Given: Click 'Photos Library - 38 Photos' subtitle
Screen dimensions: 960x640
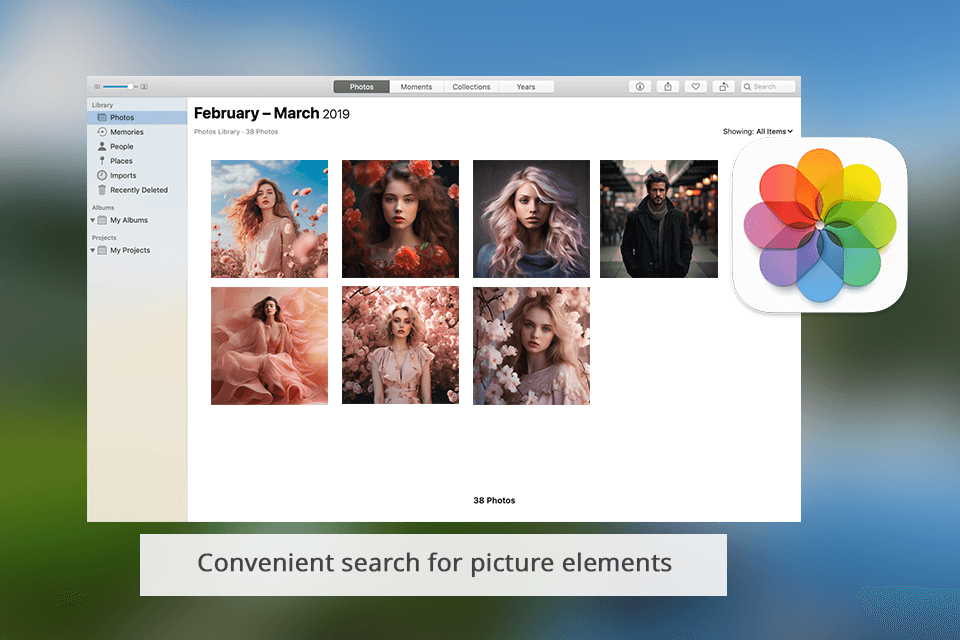Looking at the screenshot, I should point(236,132).
